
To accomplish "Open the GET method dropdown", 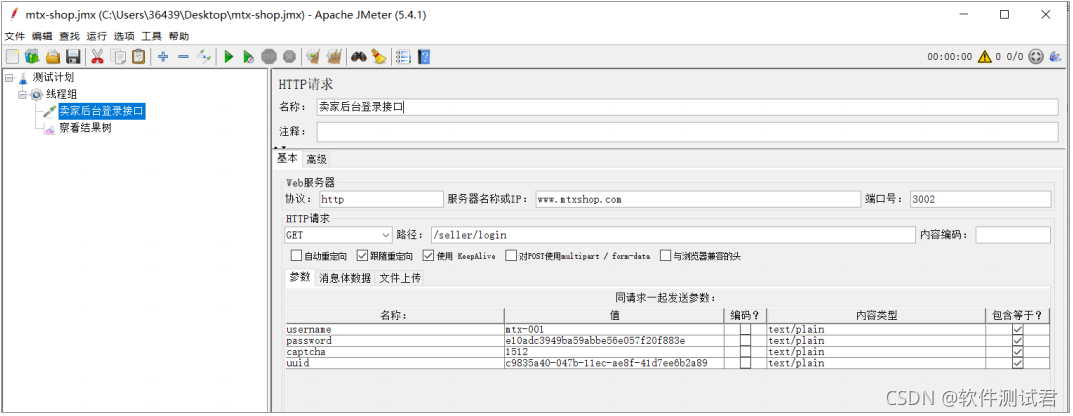I will click(338, 235).
